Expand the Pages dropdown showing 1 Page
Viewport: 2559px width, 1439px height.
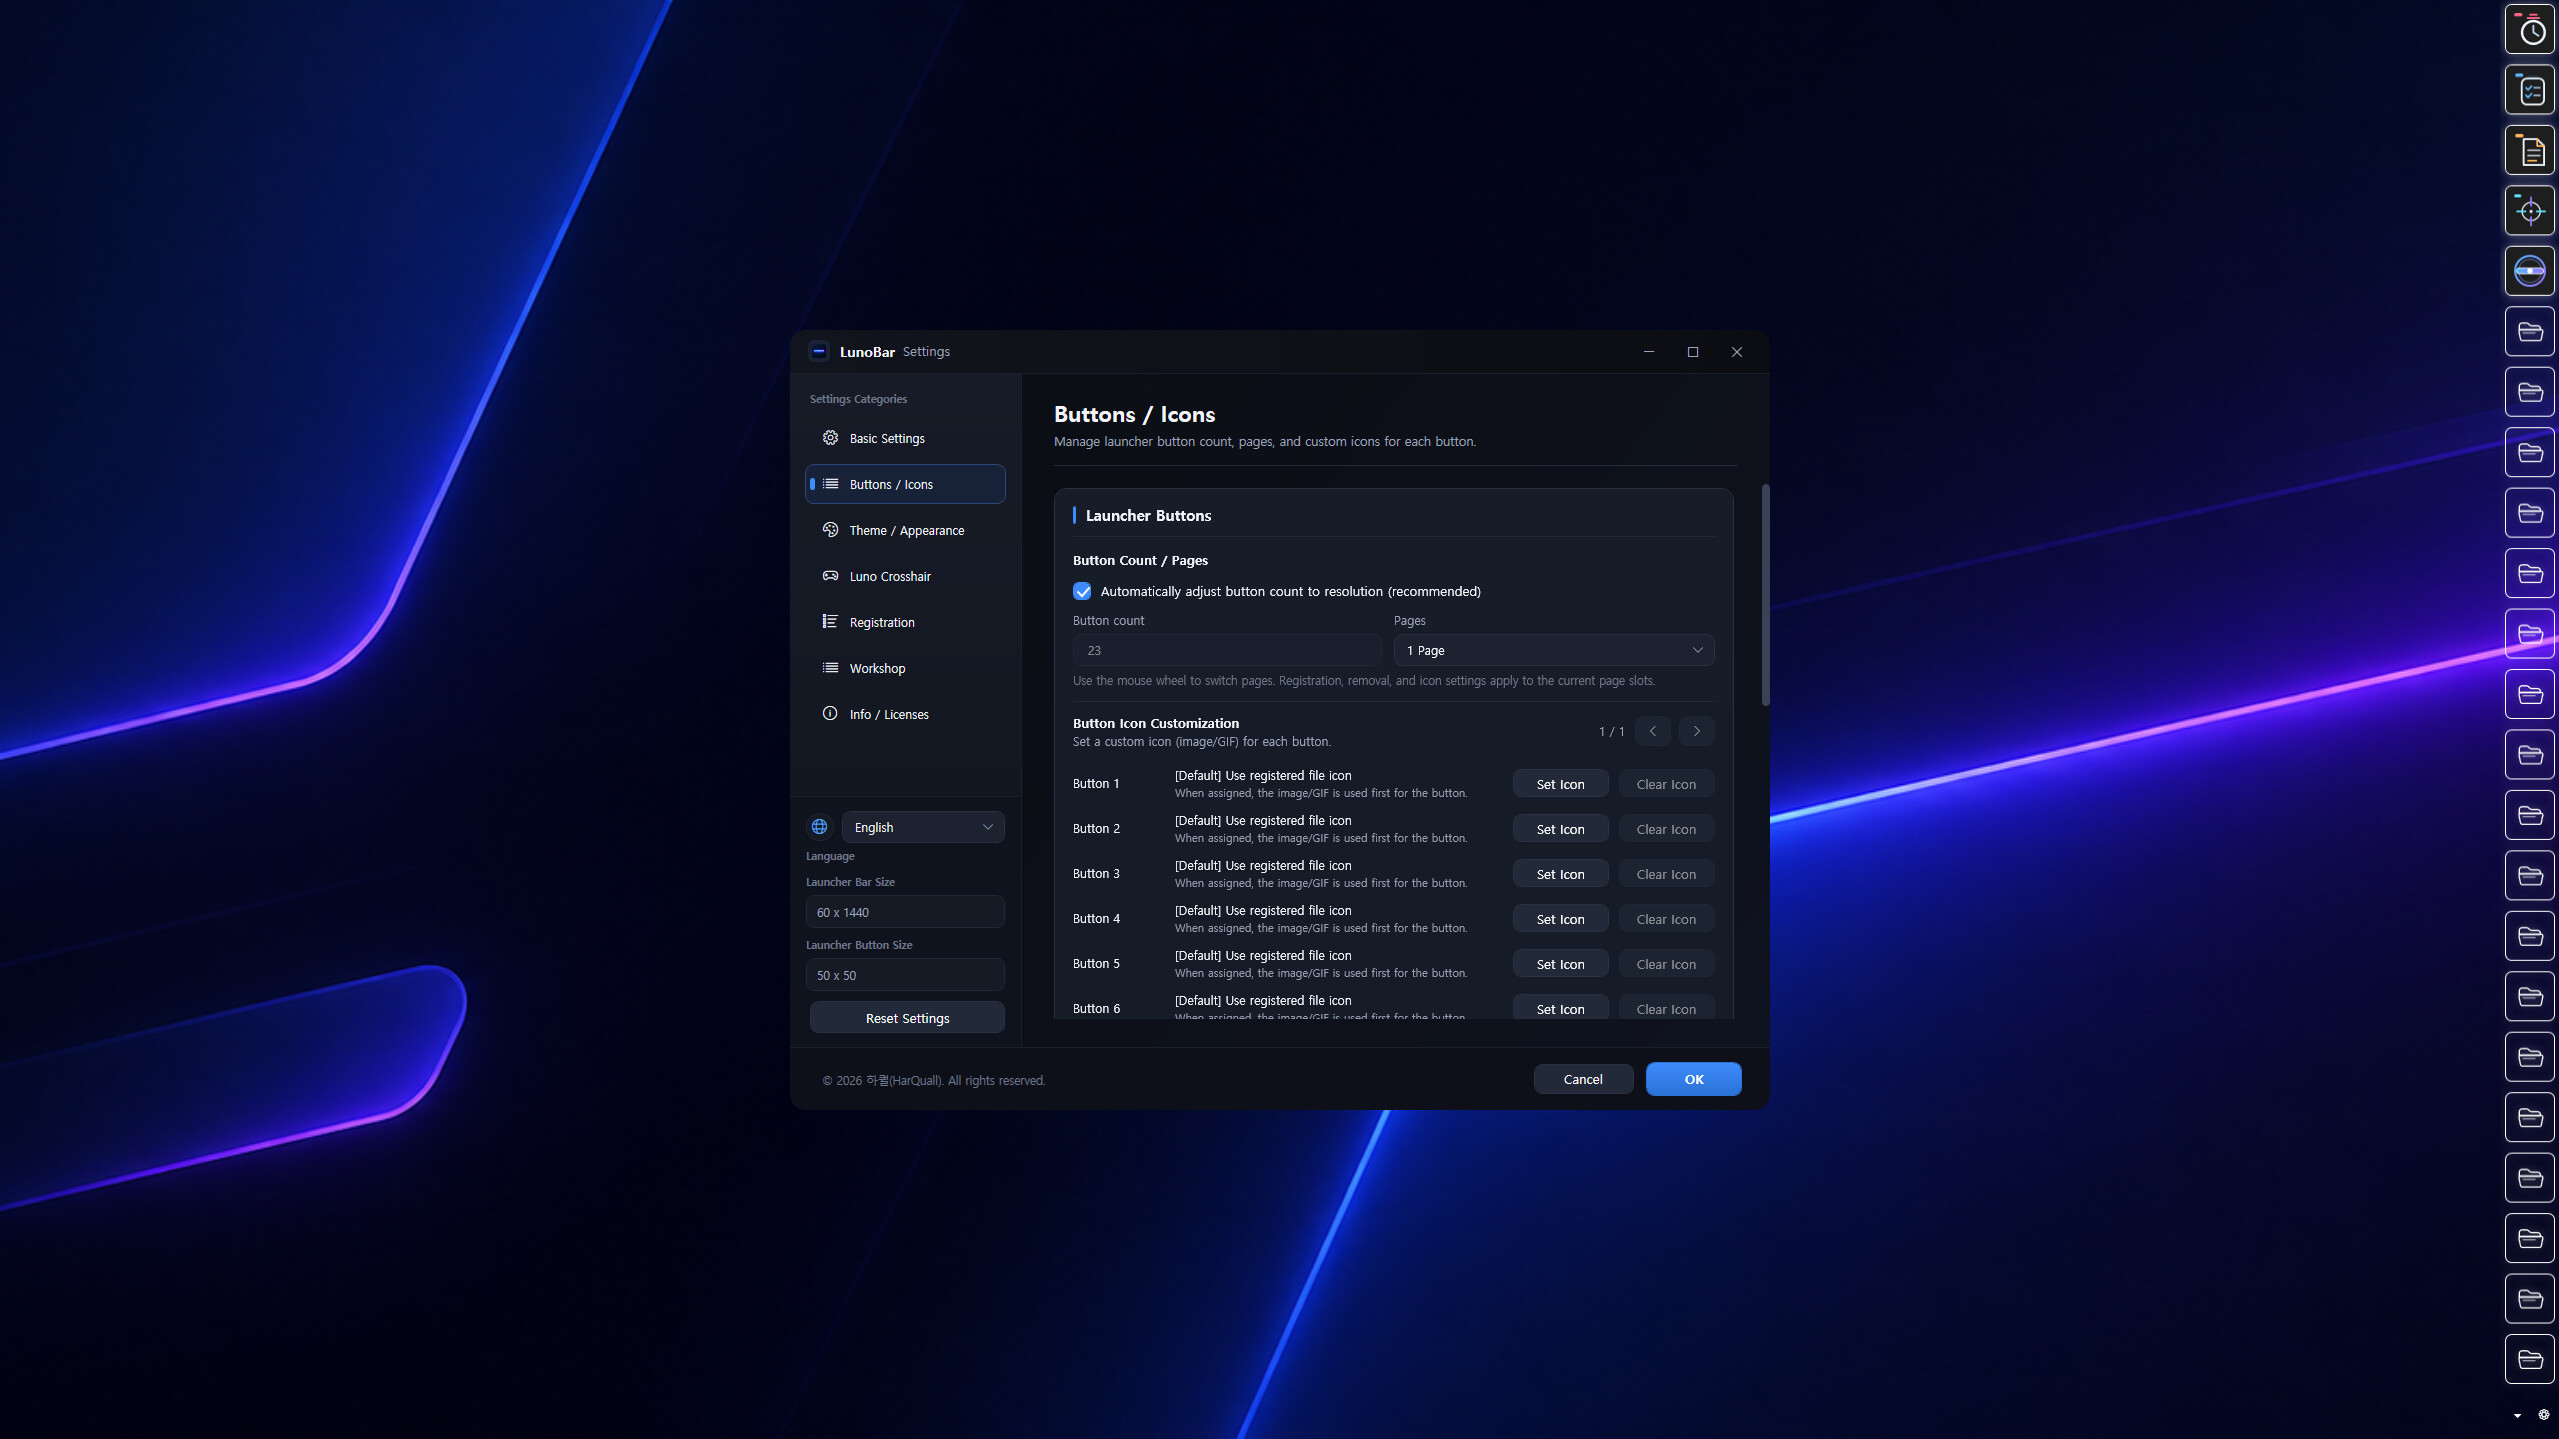(x=1554, y=650)
